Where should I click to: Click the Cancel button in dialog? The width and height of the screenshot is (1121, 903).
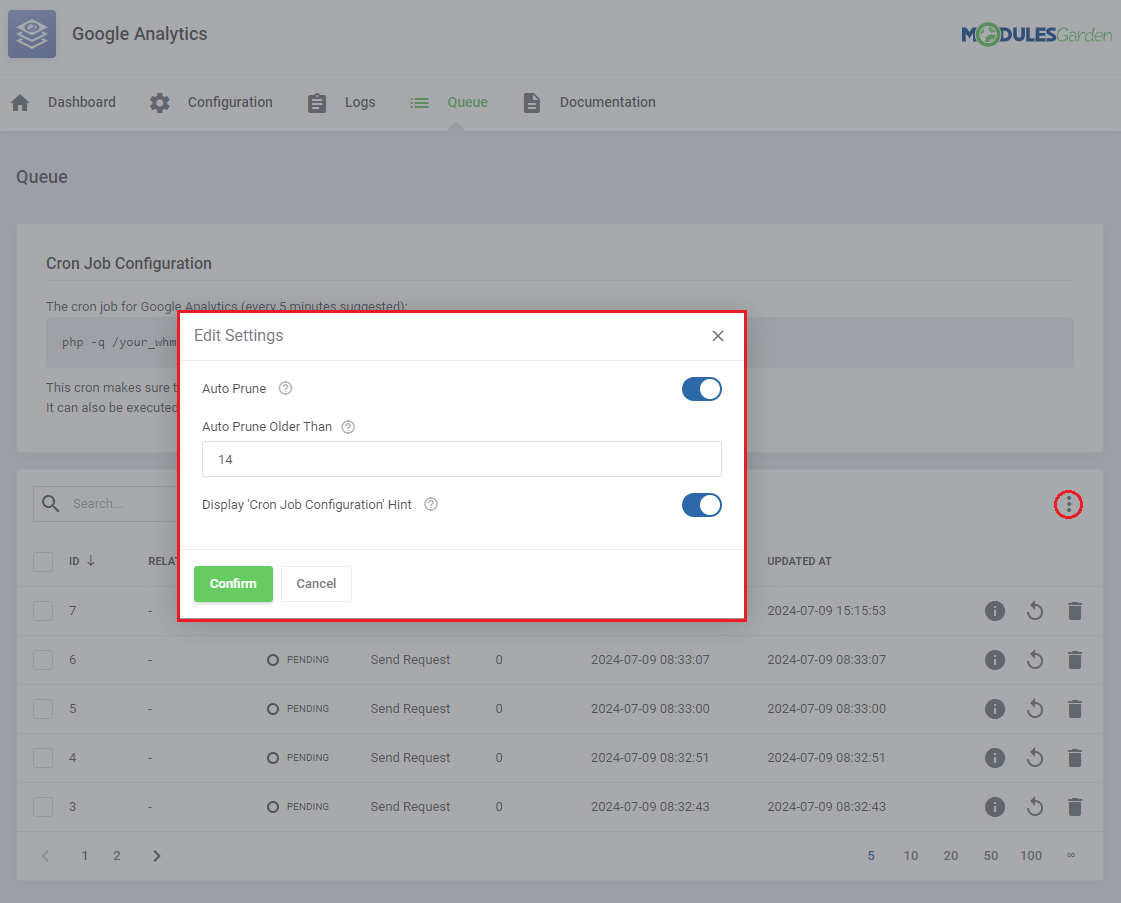tap(316, 584)
